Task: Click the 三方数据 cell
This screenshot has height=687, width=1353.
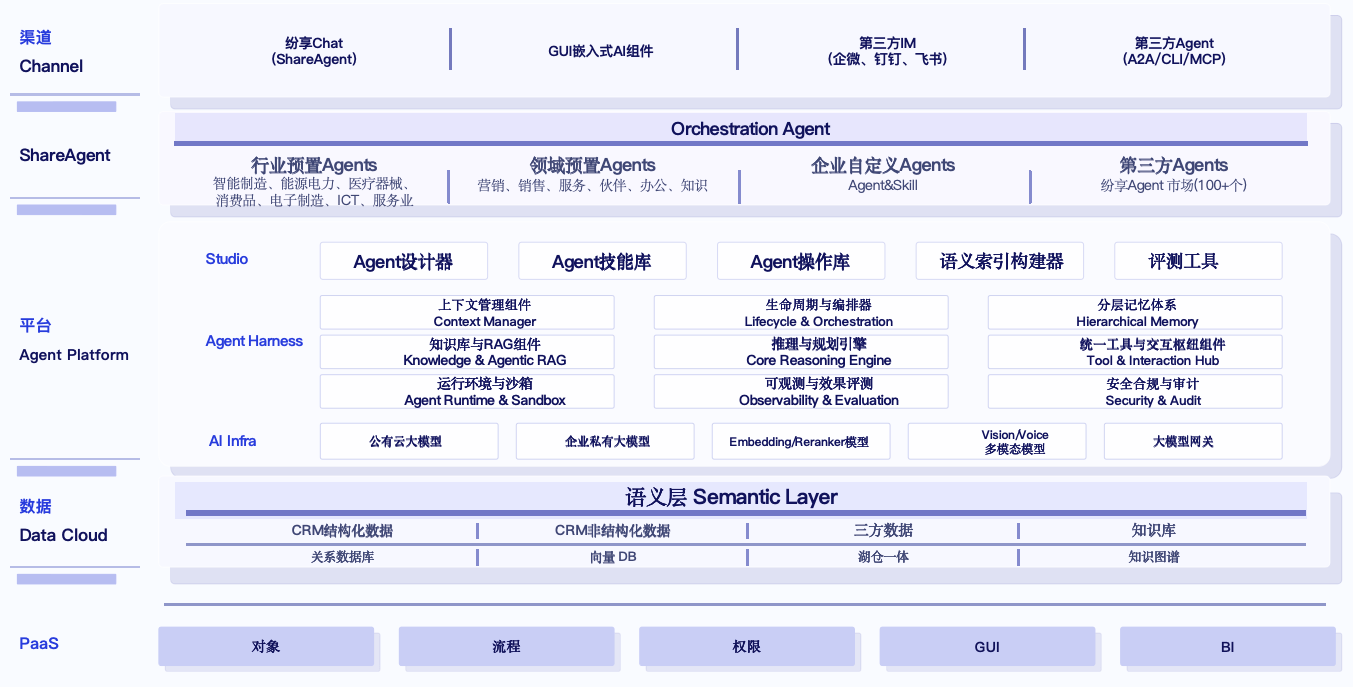Action: 883,531
